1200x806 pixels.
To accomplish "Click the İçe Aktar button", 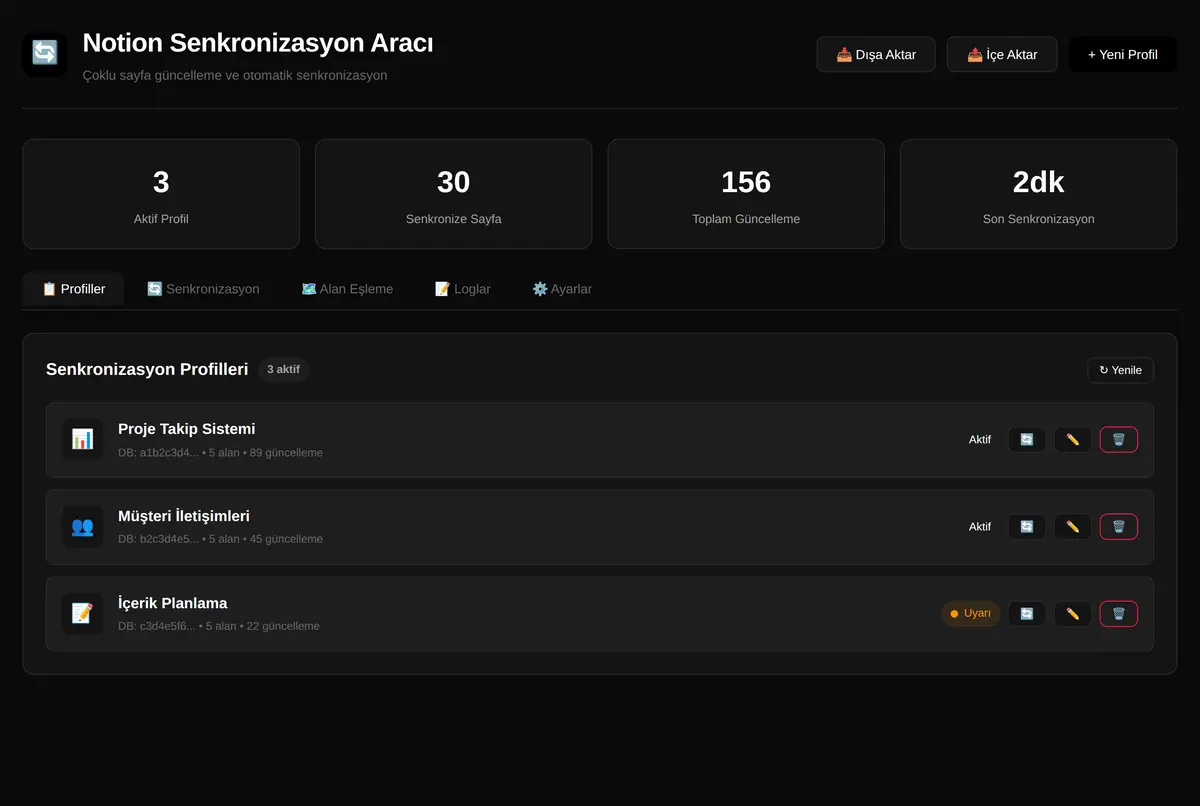I will pyautogui.click(x=1002, y=54).
